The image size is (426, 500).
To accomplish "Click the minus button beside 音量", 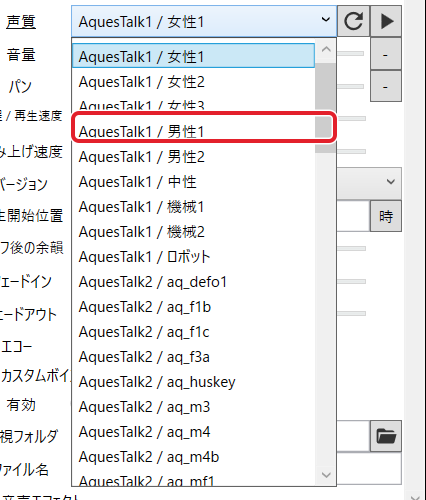I will [386, 54].
